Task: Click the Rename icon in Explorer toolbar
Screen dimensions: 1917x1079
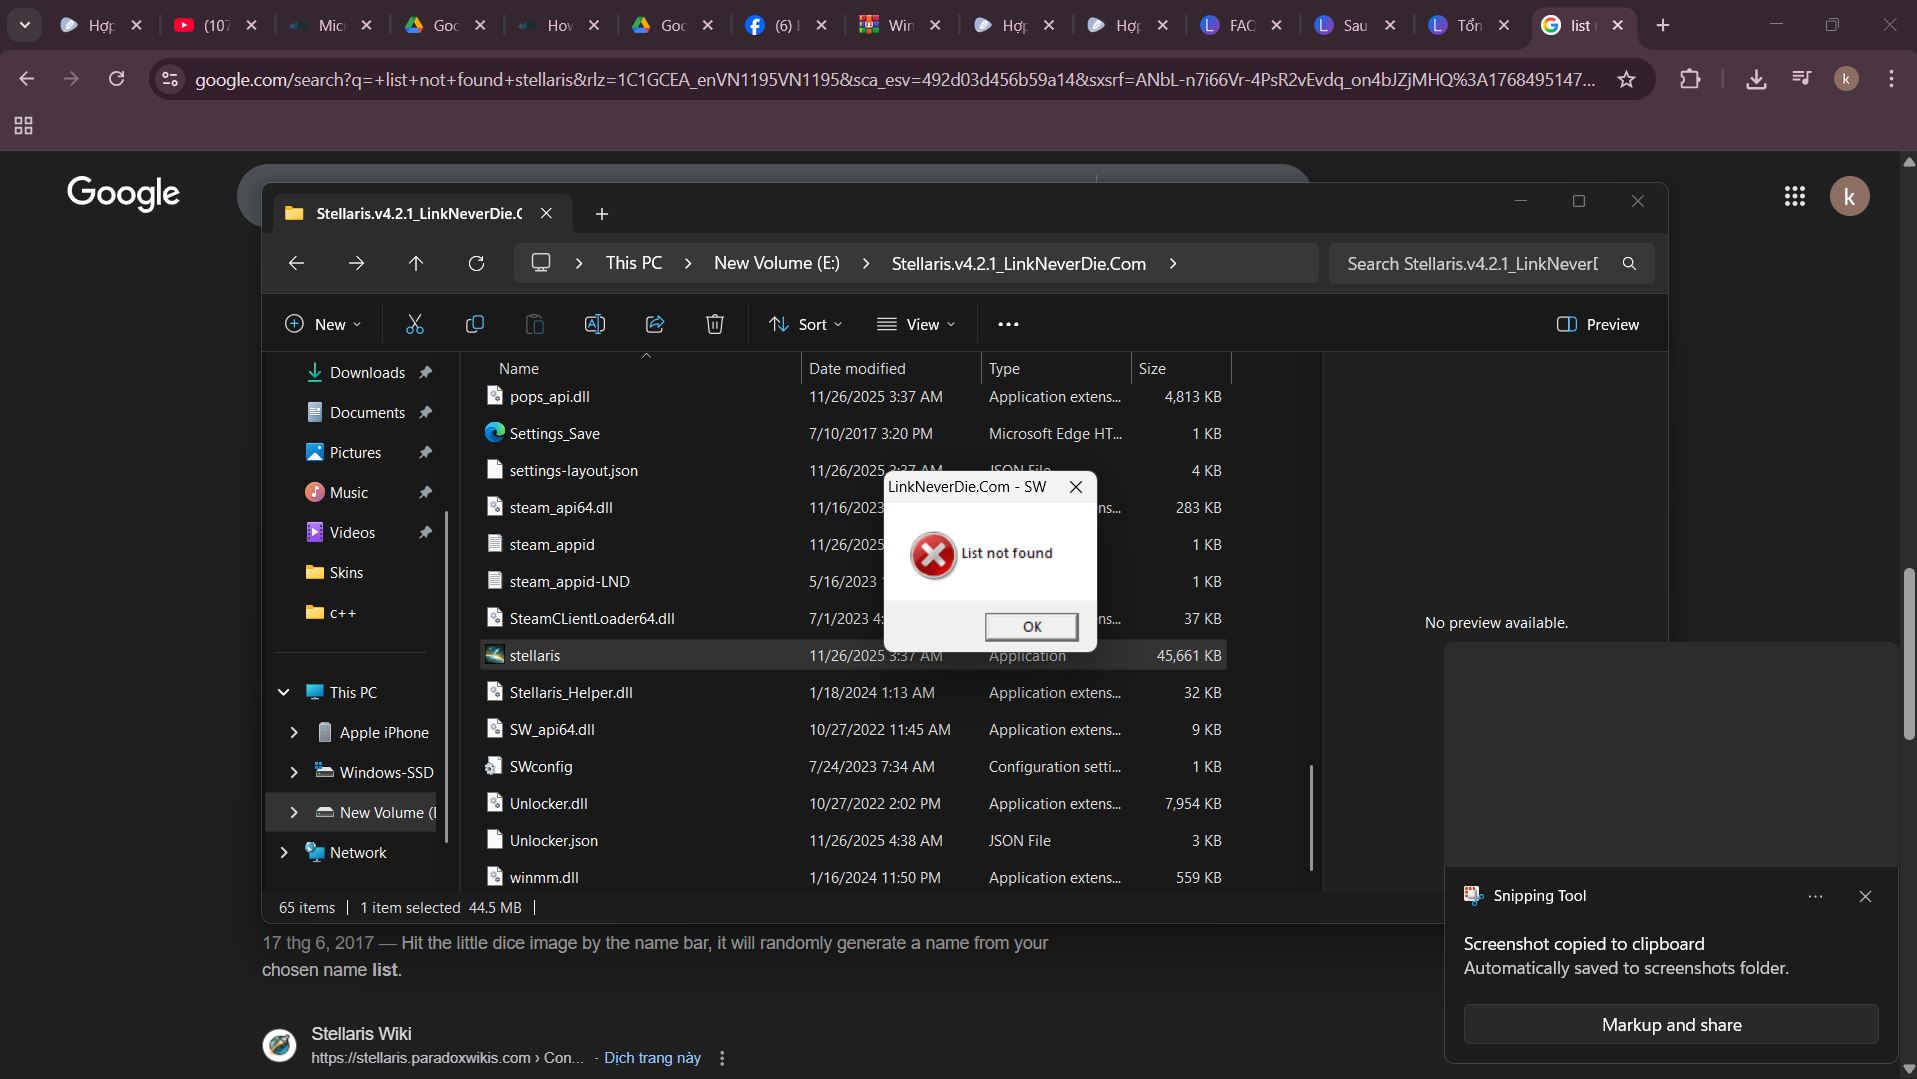Action: click(x=595, y=324)
